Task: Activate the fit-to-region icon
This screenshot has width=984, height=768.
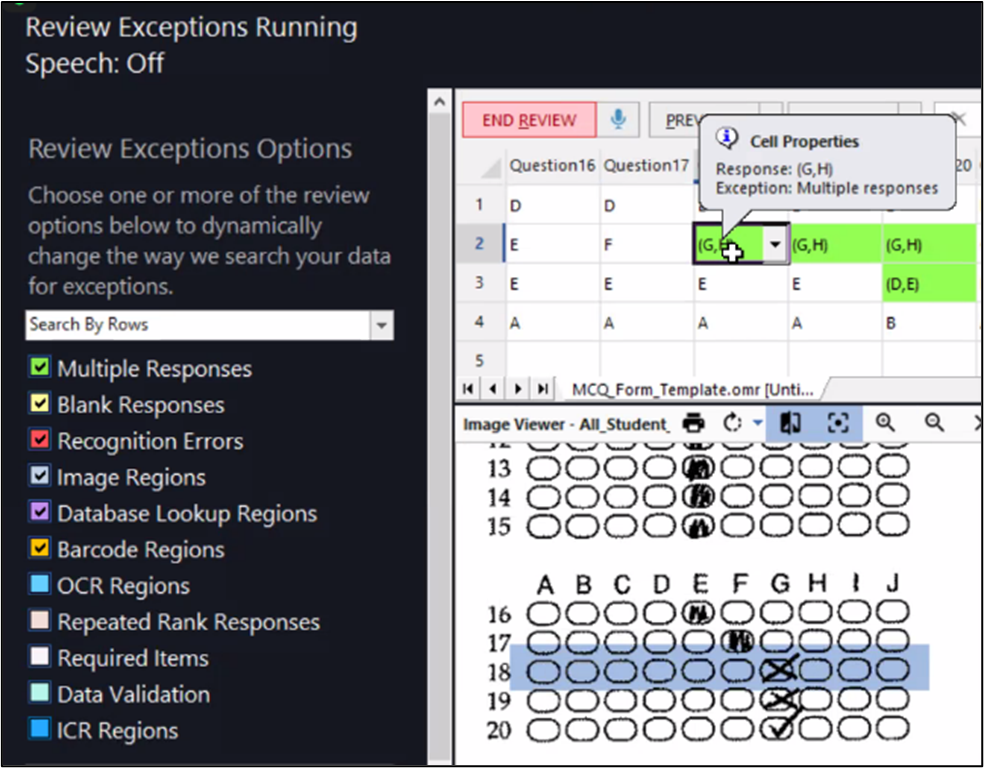Action: click(x=838, y=422)
